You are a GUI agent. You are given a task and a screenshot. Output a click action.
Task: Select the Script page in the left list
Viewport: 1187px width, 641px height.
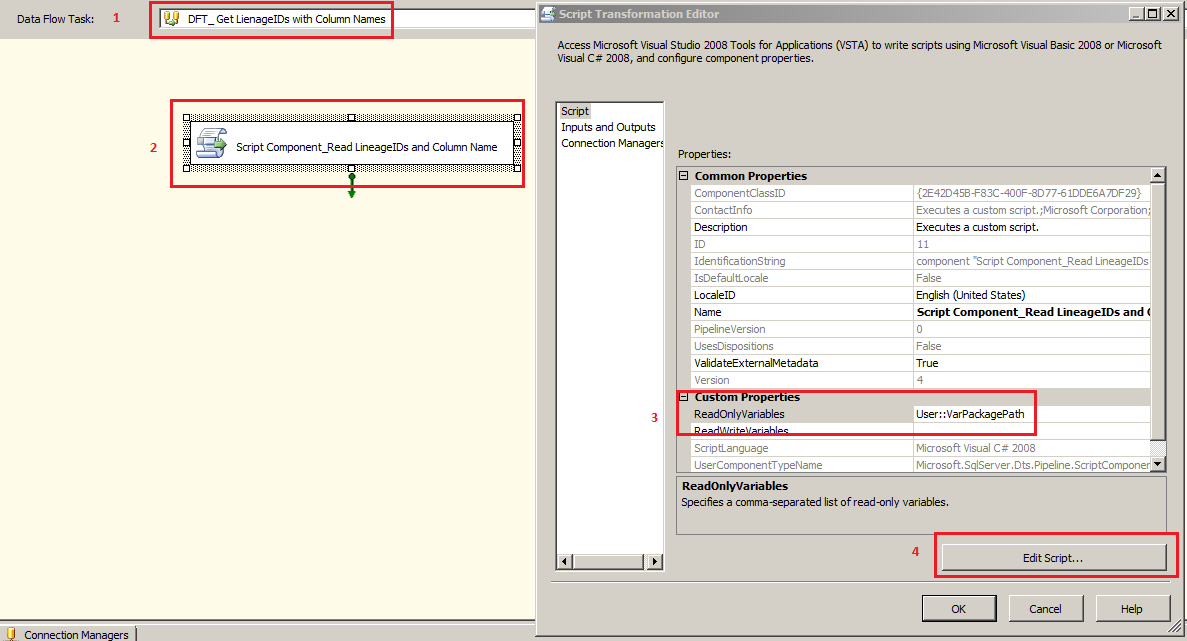coord(575,110)
